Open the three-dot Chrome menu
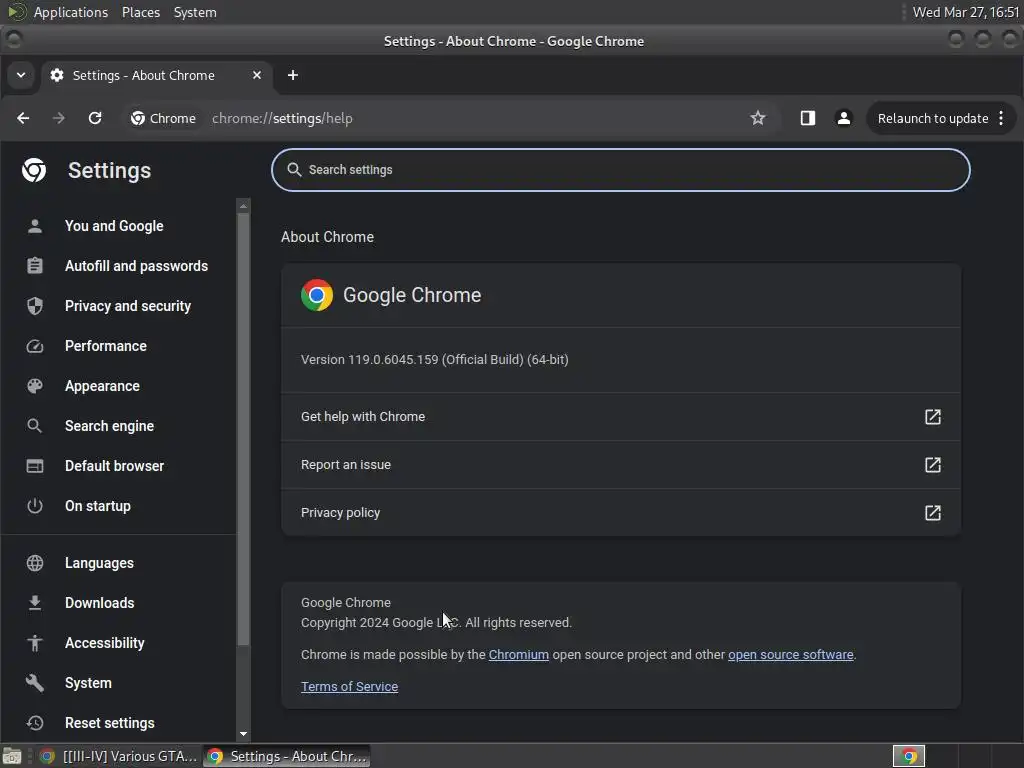The width and height of the screenshot is (1024, 768). 1001,118
